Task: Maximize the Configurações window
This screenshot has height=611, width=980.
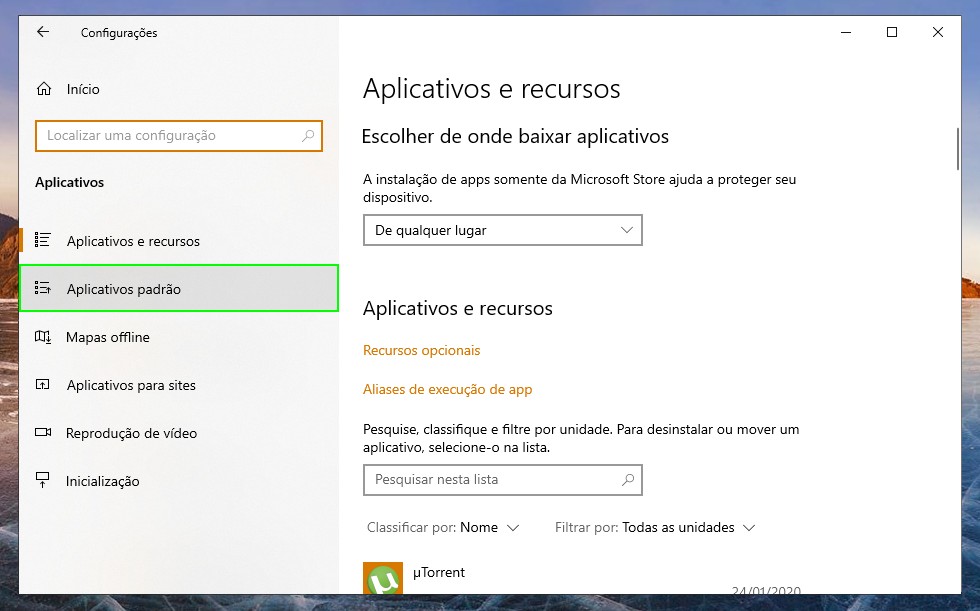Action: pos(892,32)
